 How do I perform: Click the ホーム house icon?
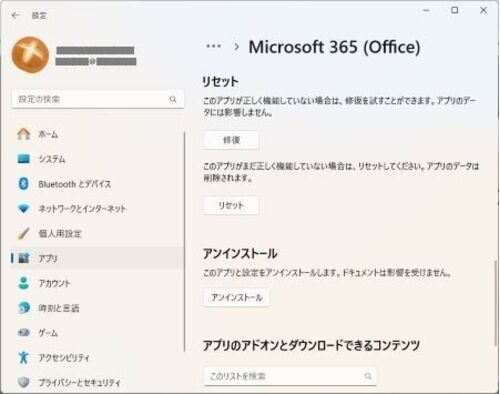pos(24,134)
